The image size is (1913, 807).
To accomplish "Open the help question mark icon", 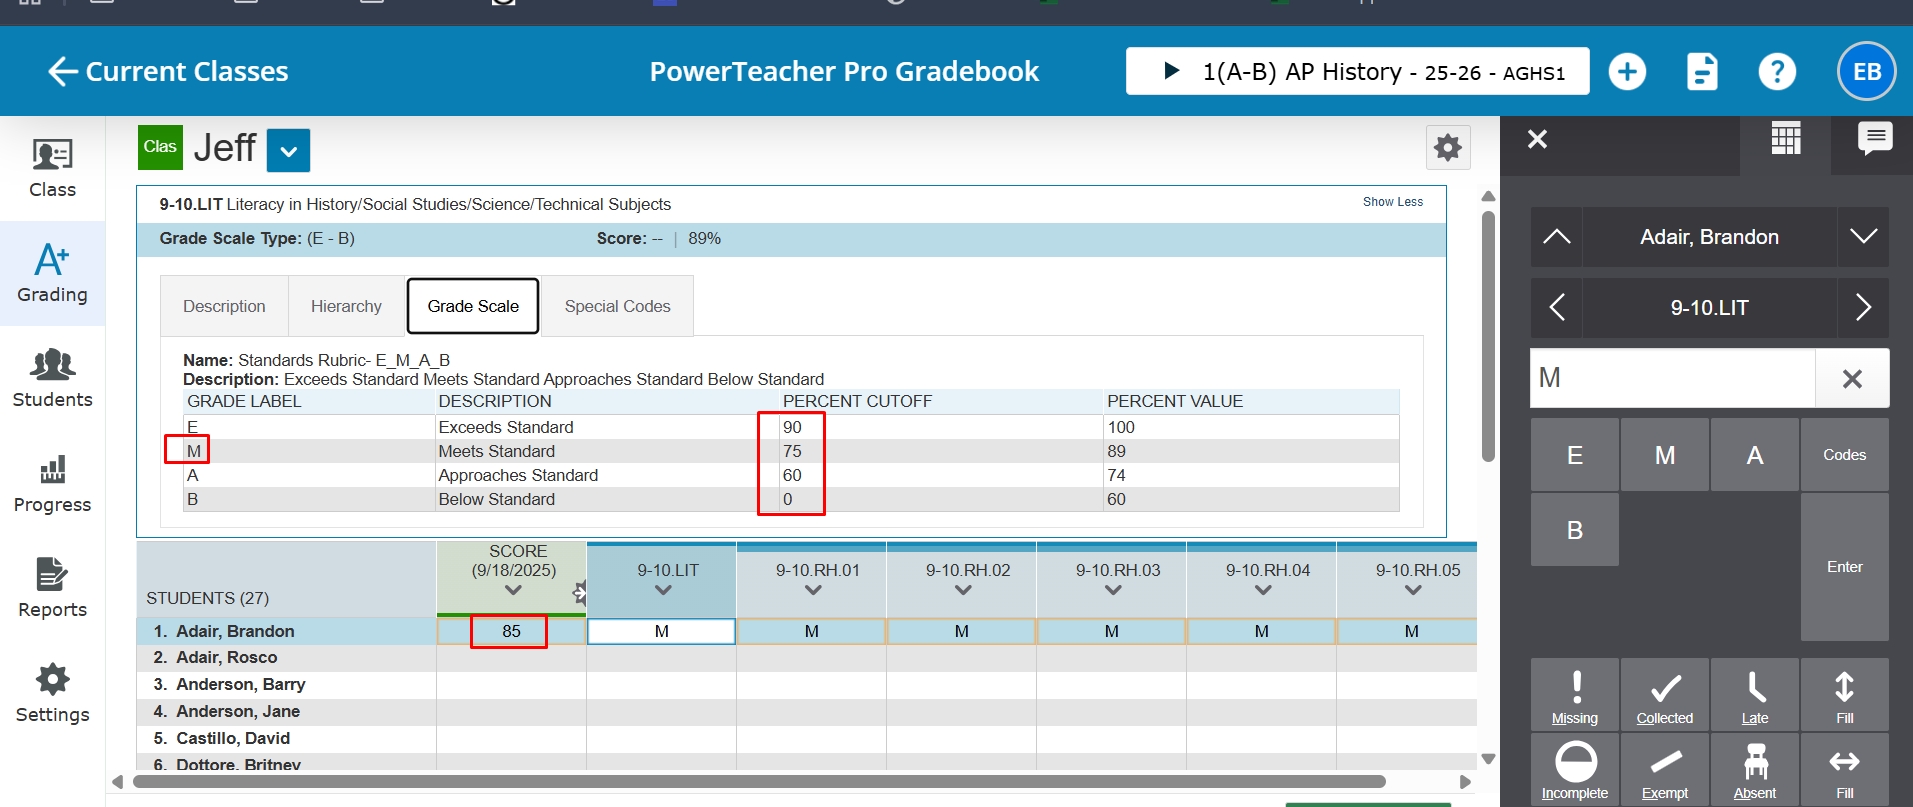I will click(1776, 72).
